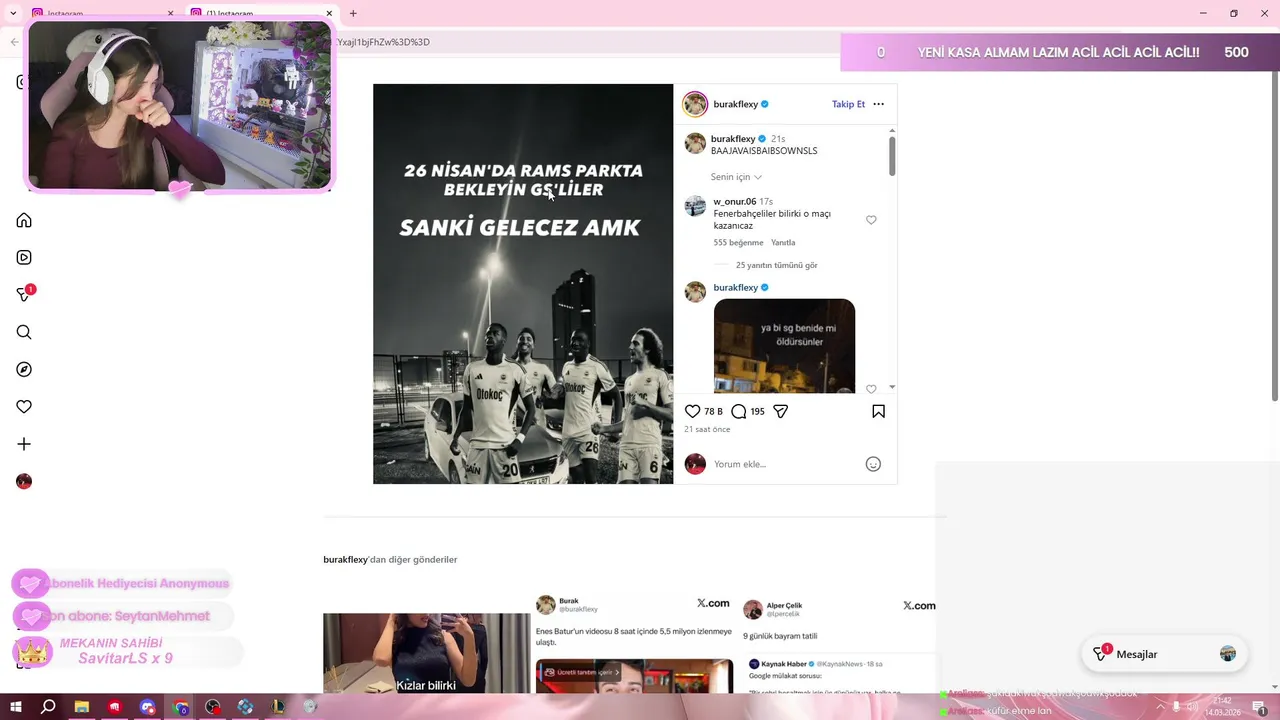
Task: Click the '21 saat önce' timestamp
Action: pyautogui.click(x=707, y=429)
